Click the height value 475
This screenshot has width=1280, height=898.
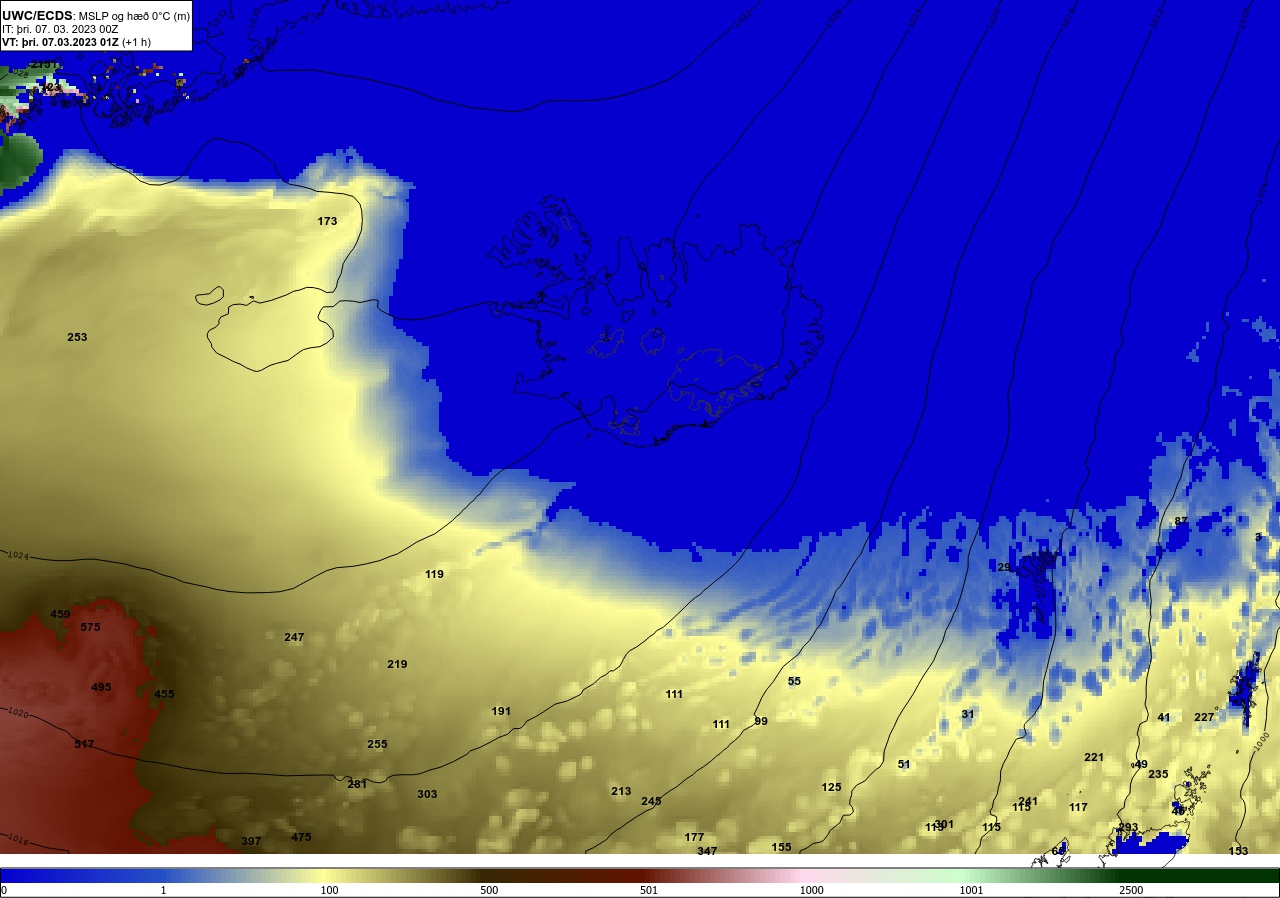click(x=301, y=837)
